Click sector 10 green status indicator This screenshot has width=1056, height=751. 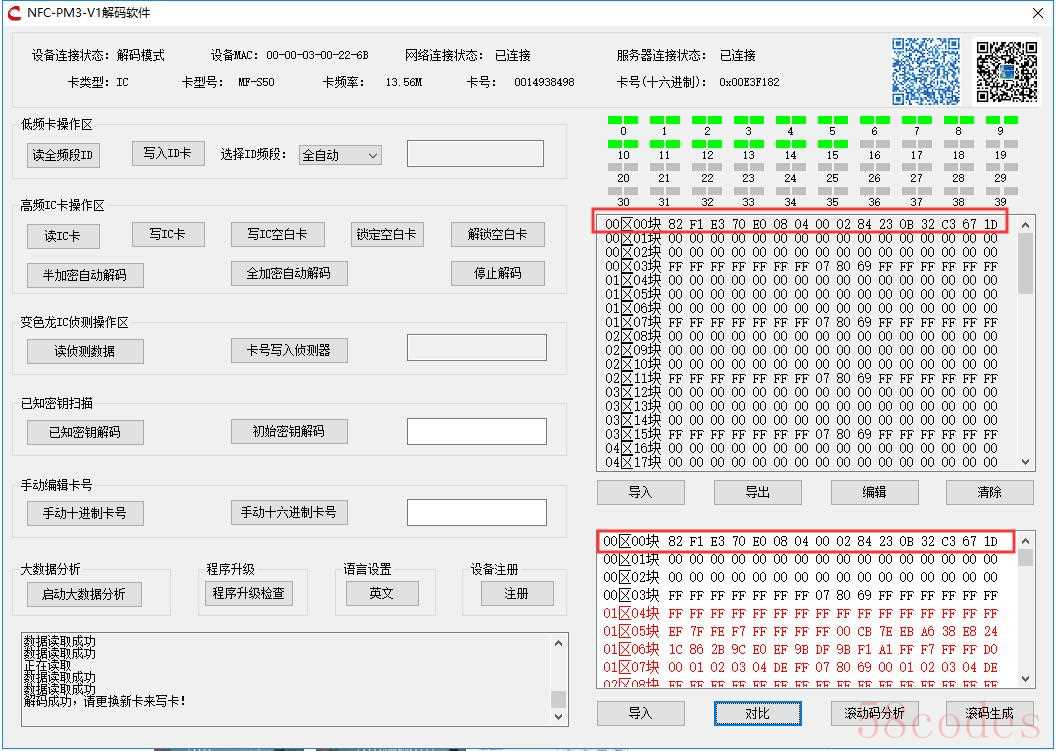623,143
